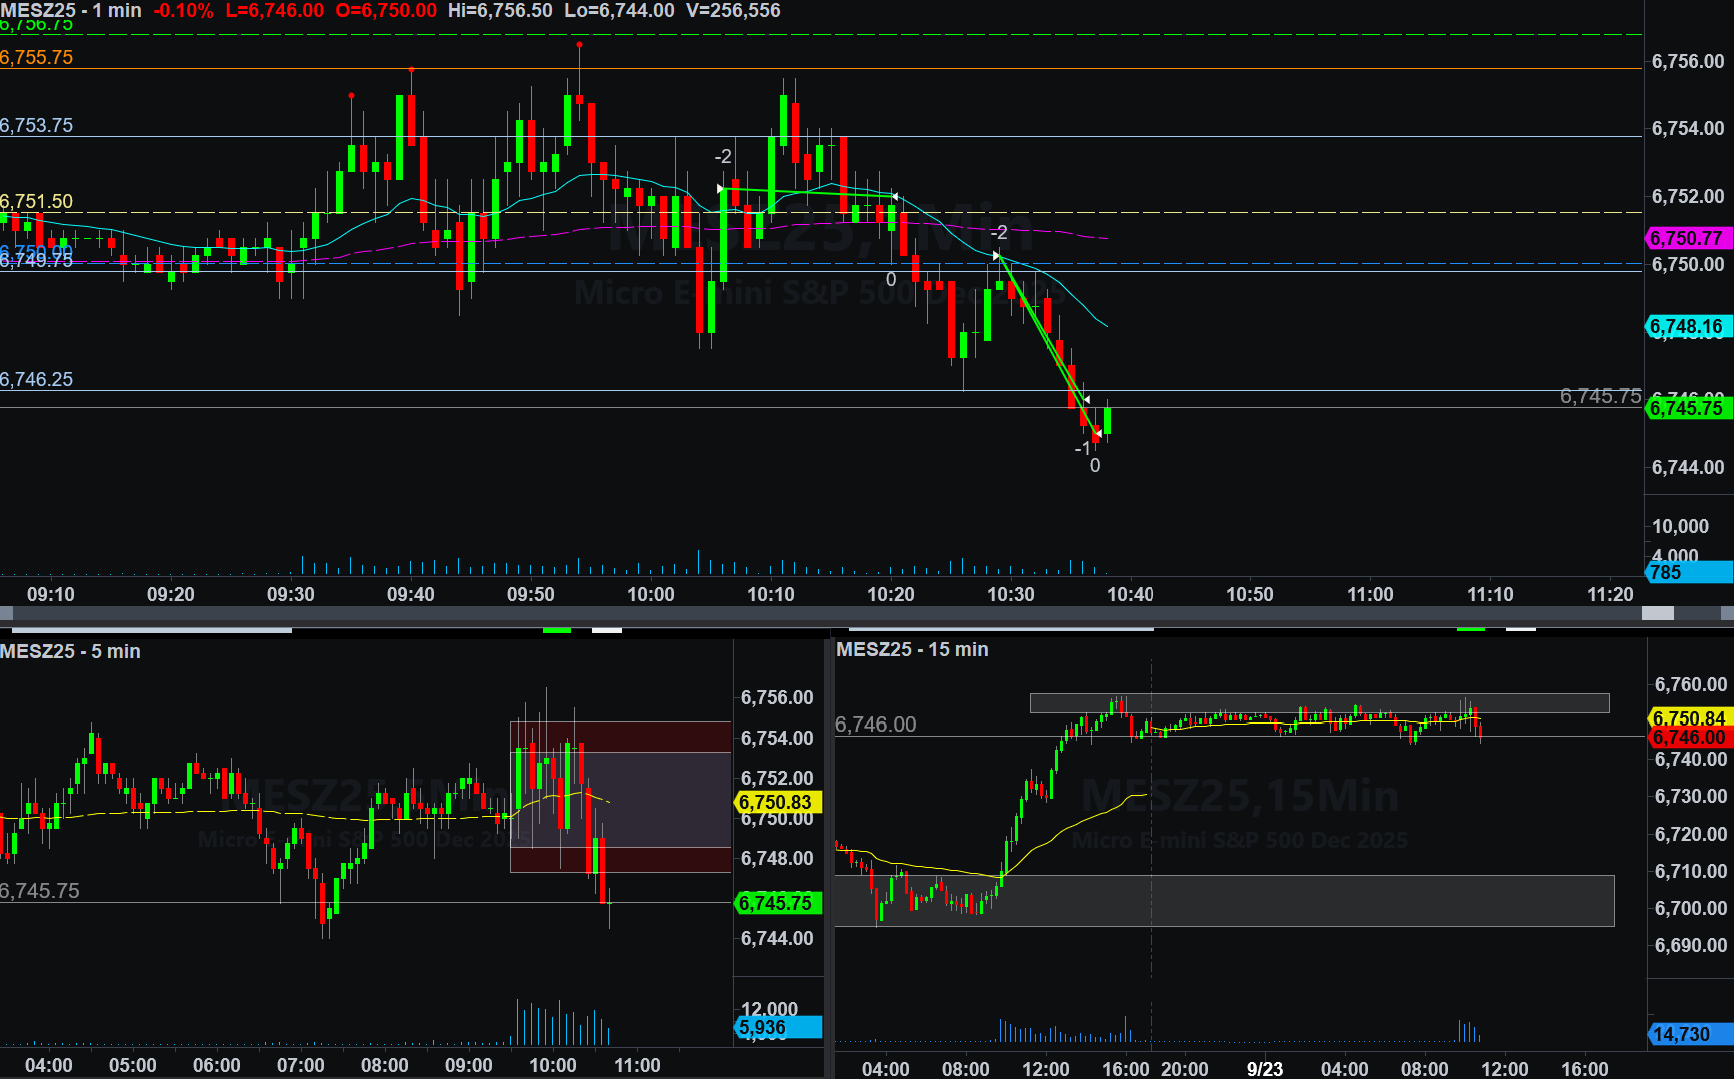1734x1079 pixels.
Task: Click the blue 785 volume tag
Action: point(1687,573)
